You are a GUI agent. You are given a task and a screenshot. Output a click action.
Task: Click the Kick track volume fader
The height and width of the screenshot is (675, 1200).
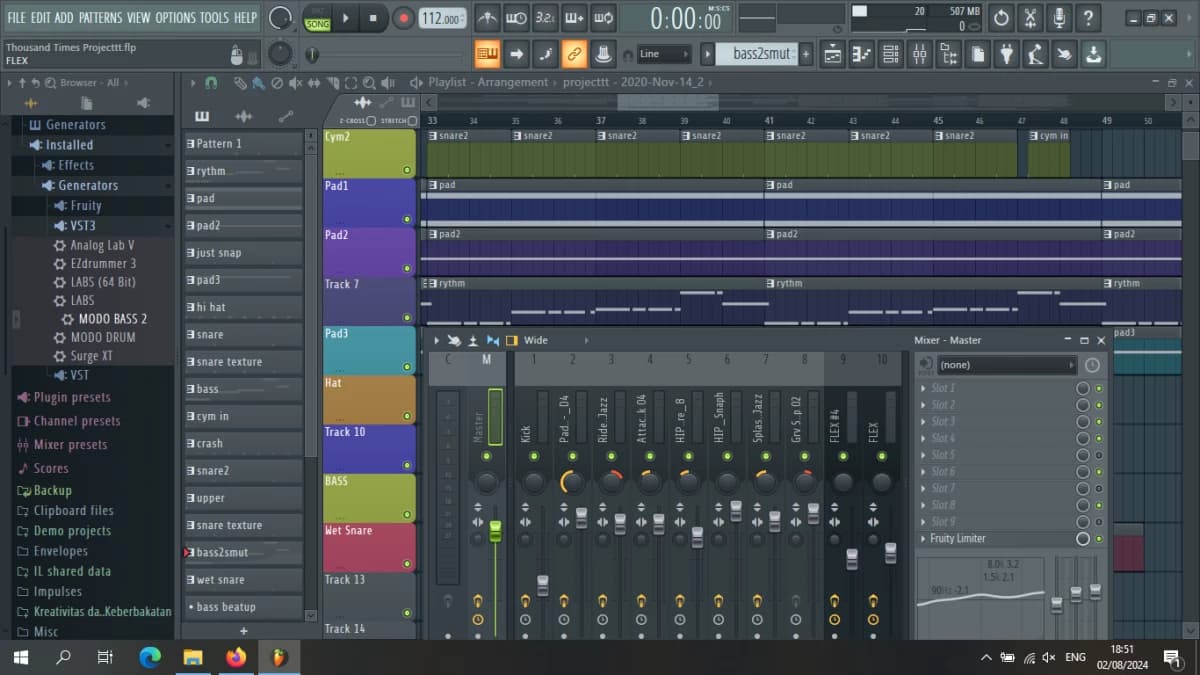coord(543,586)
